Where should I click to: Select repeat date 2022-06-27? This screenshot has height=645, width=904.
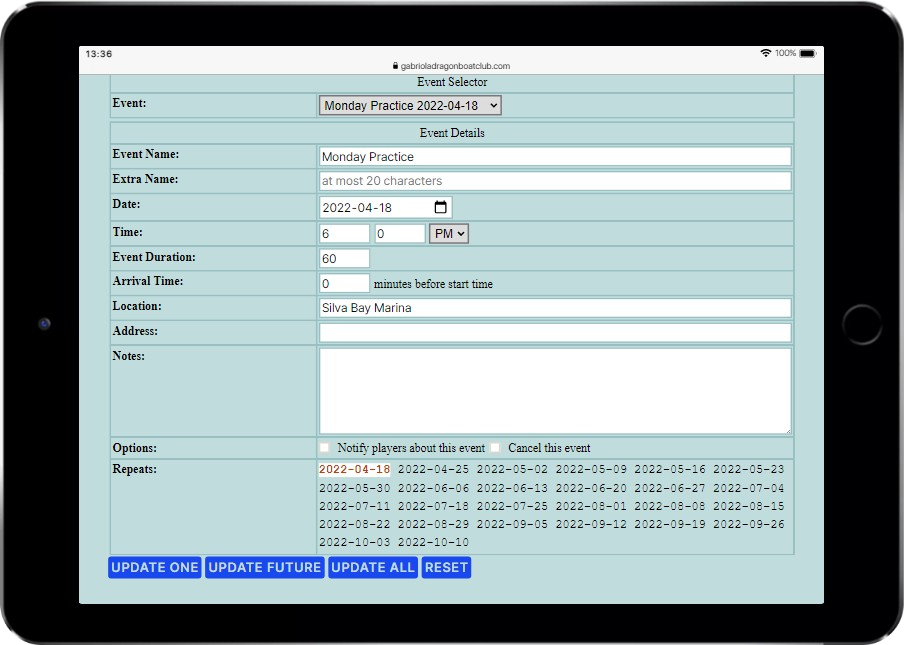coord(670,488)
